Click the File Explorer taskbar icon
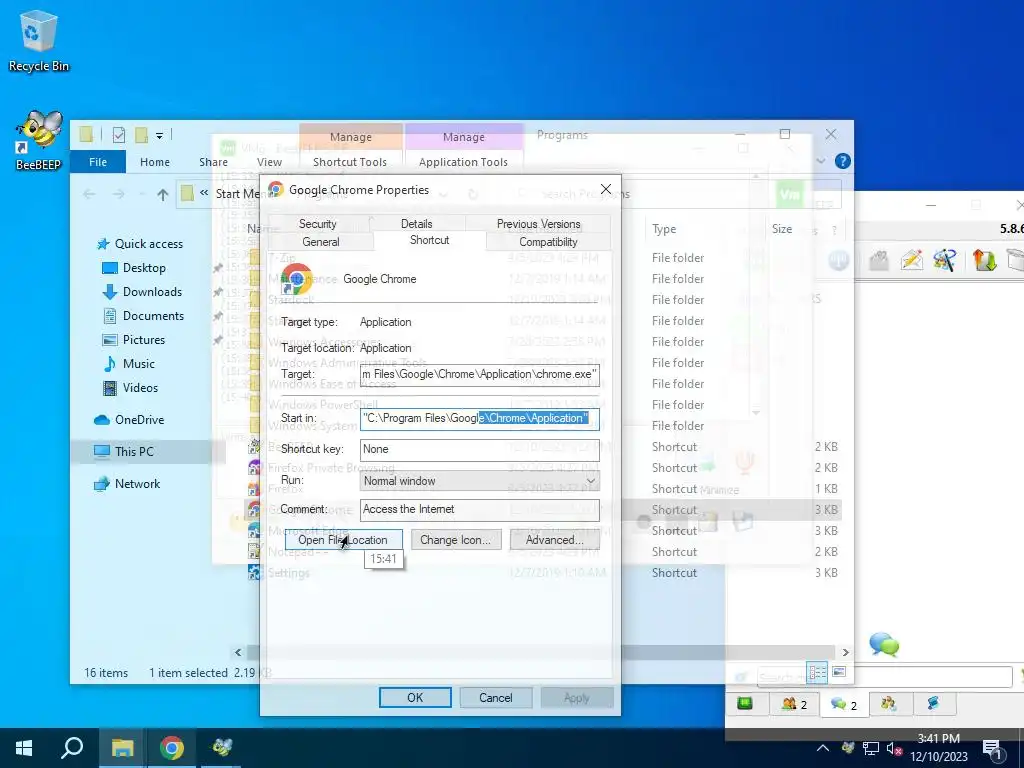The height and width of the screenshot is (768, 1024). 122,748
